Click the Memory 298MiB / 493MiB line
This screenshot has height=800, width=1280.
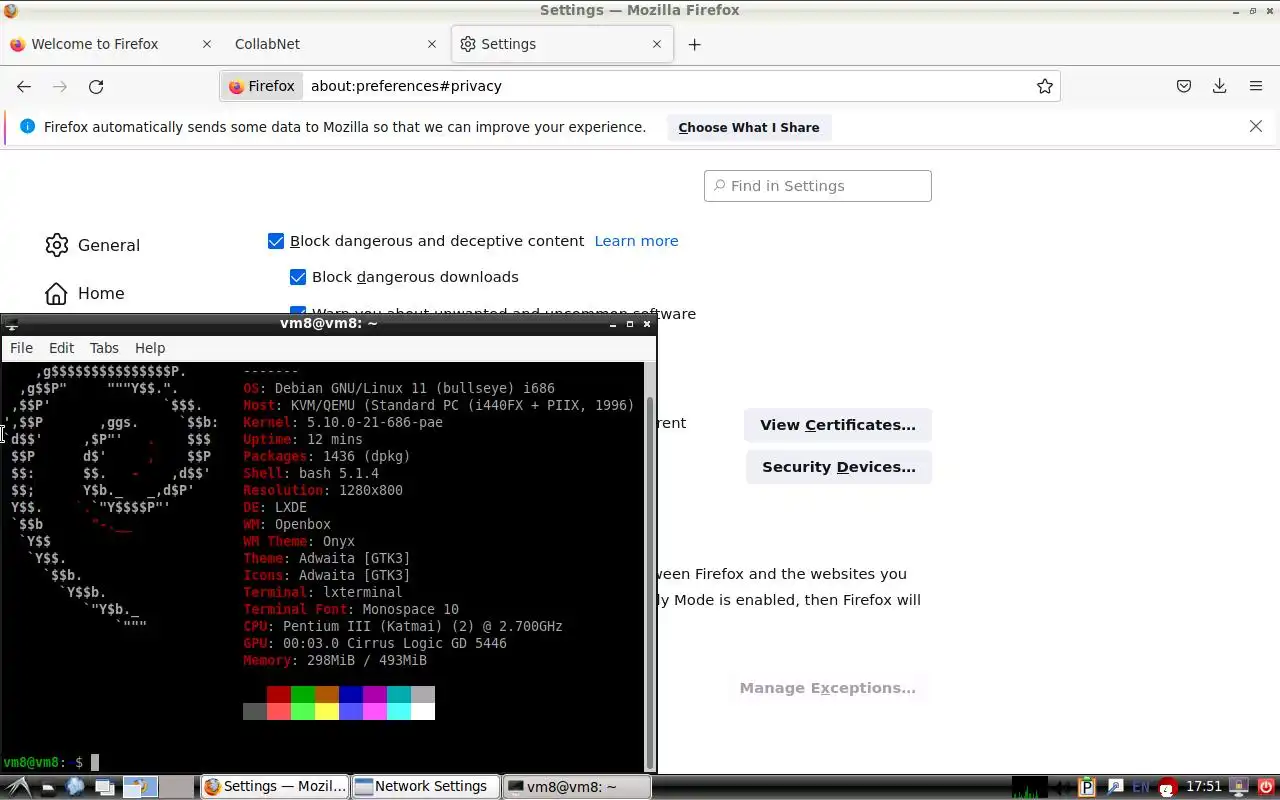pos(335,660)
